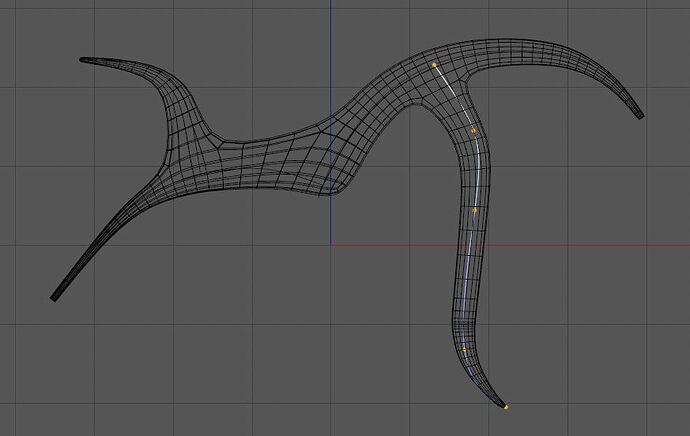Select the topmost orange curve control point
Image resolution: width=690 pixels, height=436 pixels.
tap(434, 65)
